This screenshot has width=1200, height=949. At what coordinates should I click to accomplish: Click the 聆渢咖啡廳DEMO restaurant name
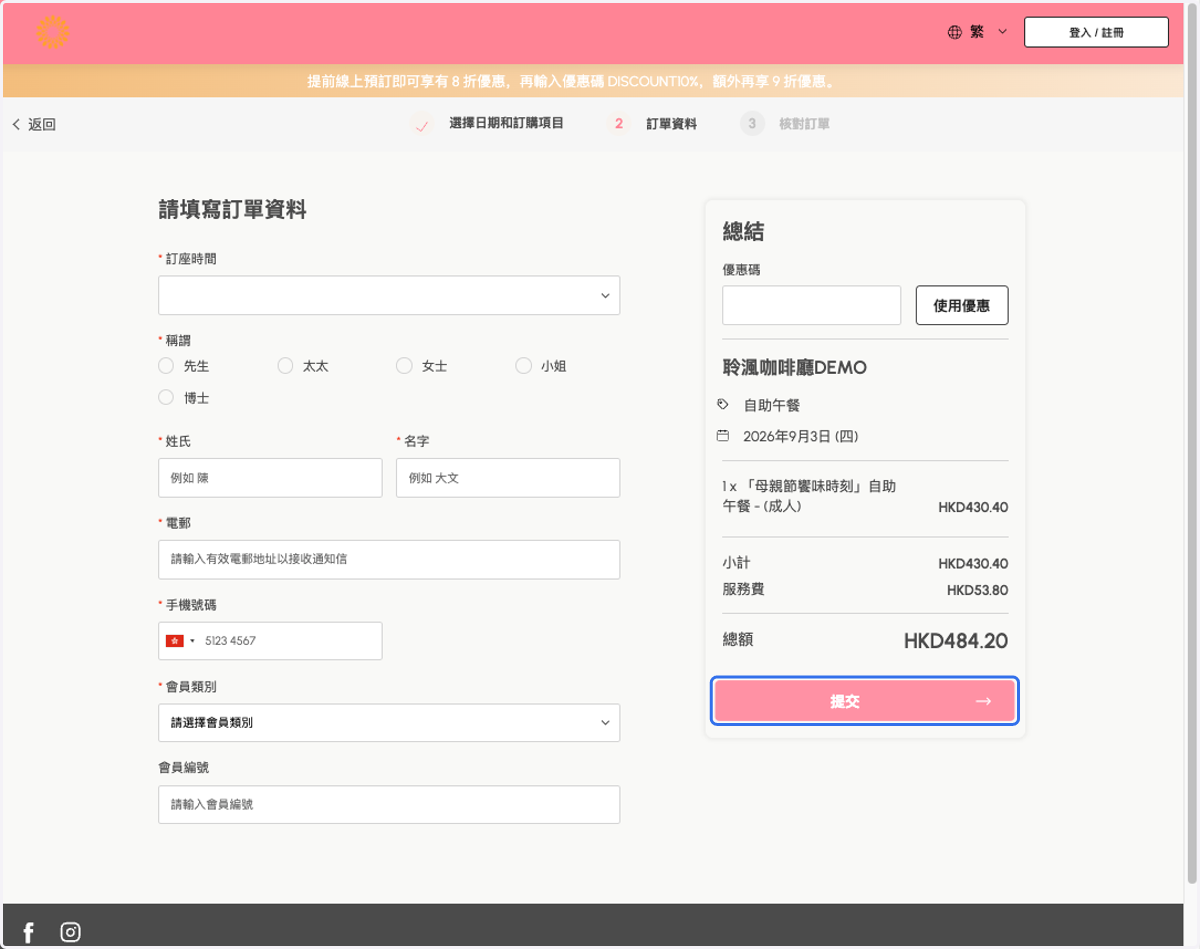pyautogui.click(x=794, y=367)
